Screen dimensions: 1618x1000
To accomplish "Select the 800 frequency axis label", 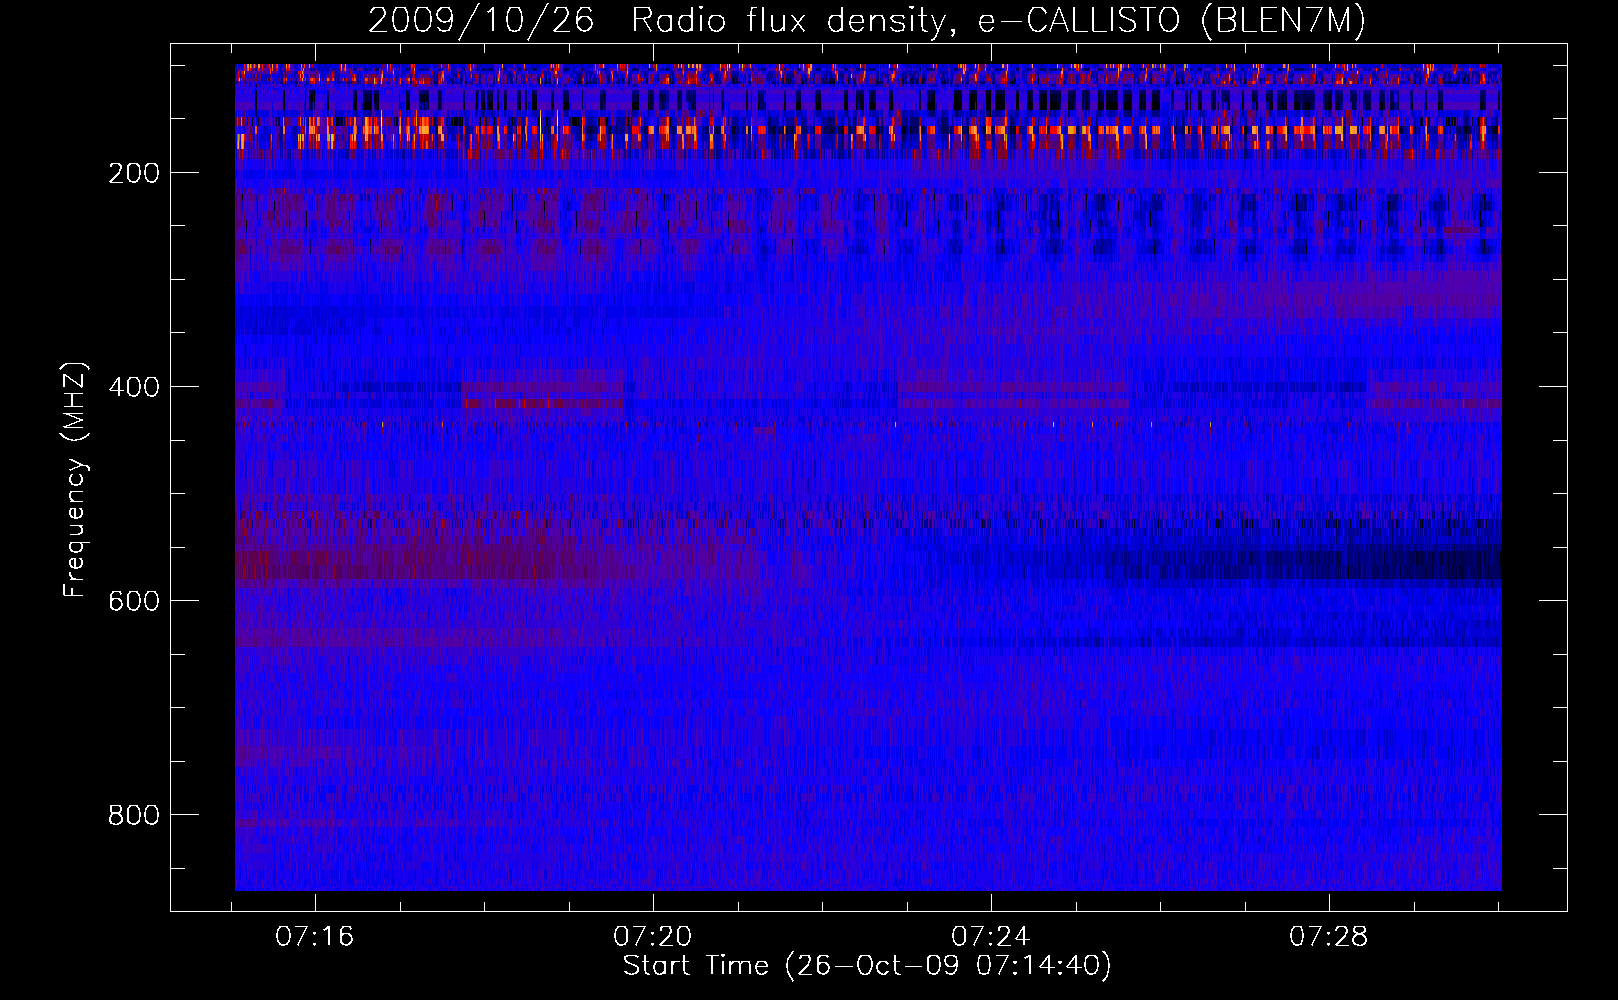I will tap(134, 815).
